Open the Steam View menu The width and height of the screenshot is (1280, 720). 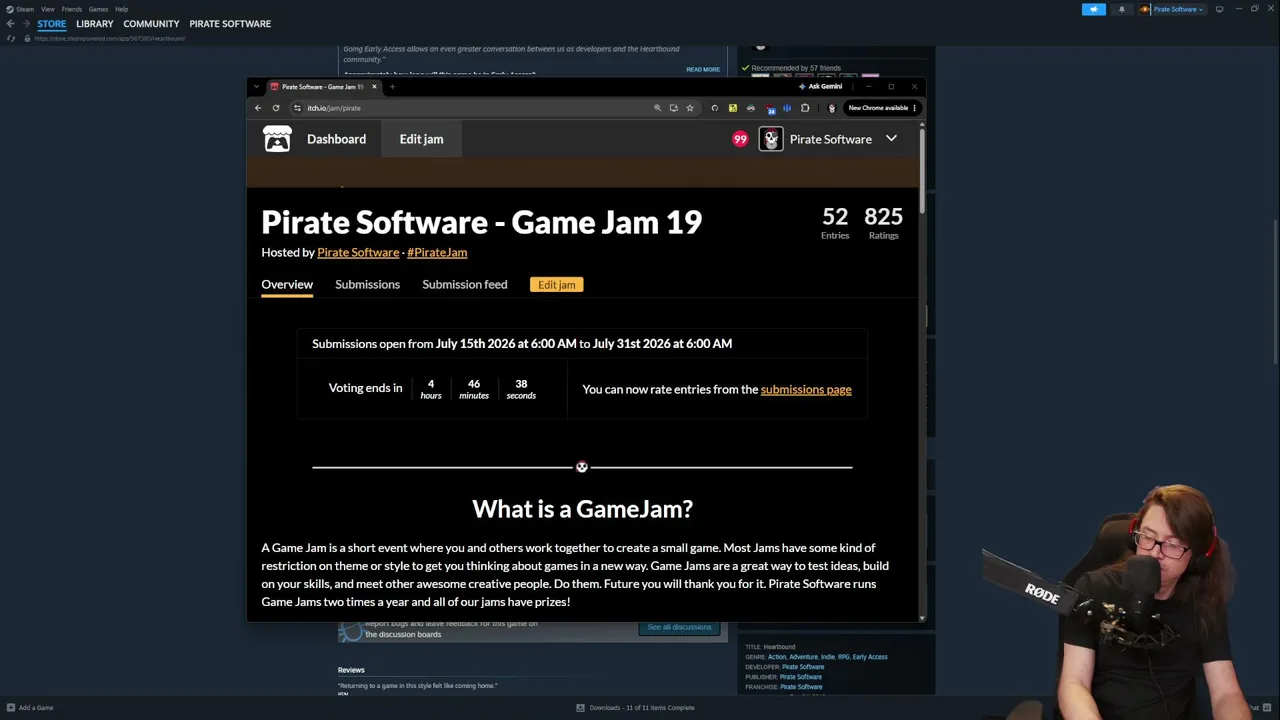[47, 9]
